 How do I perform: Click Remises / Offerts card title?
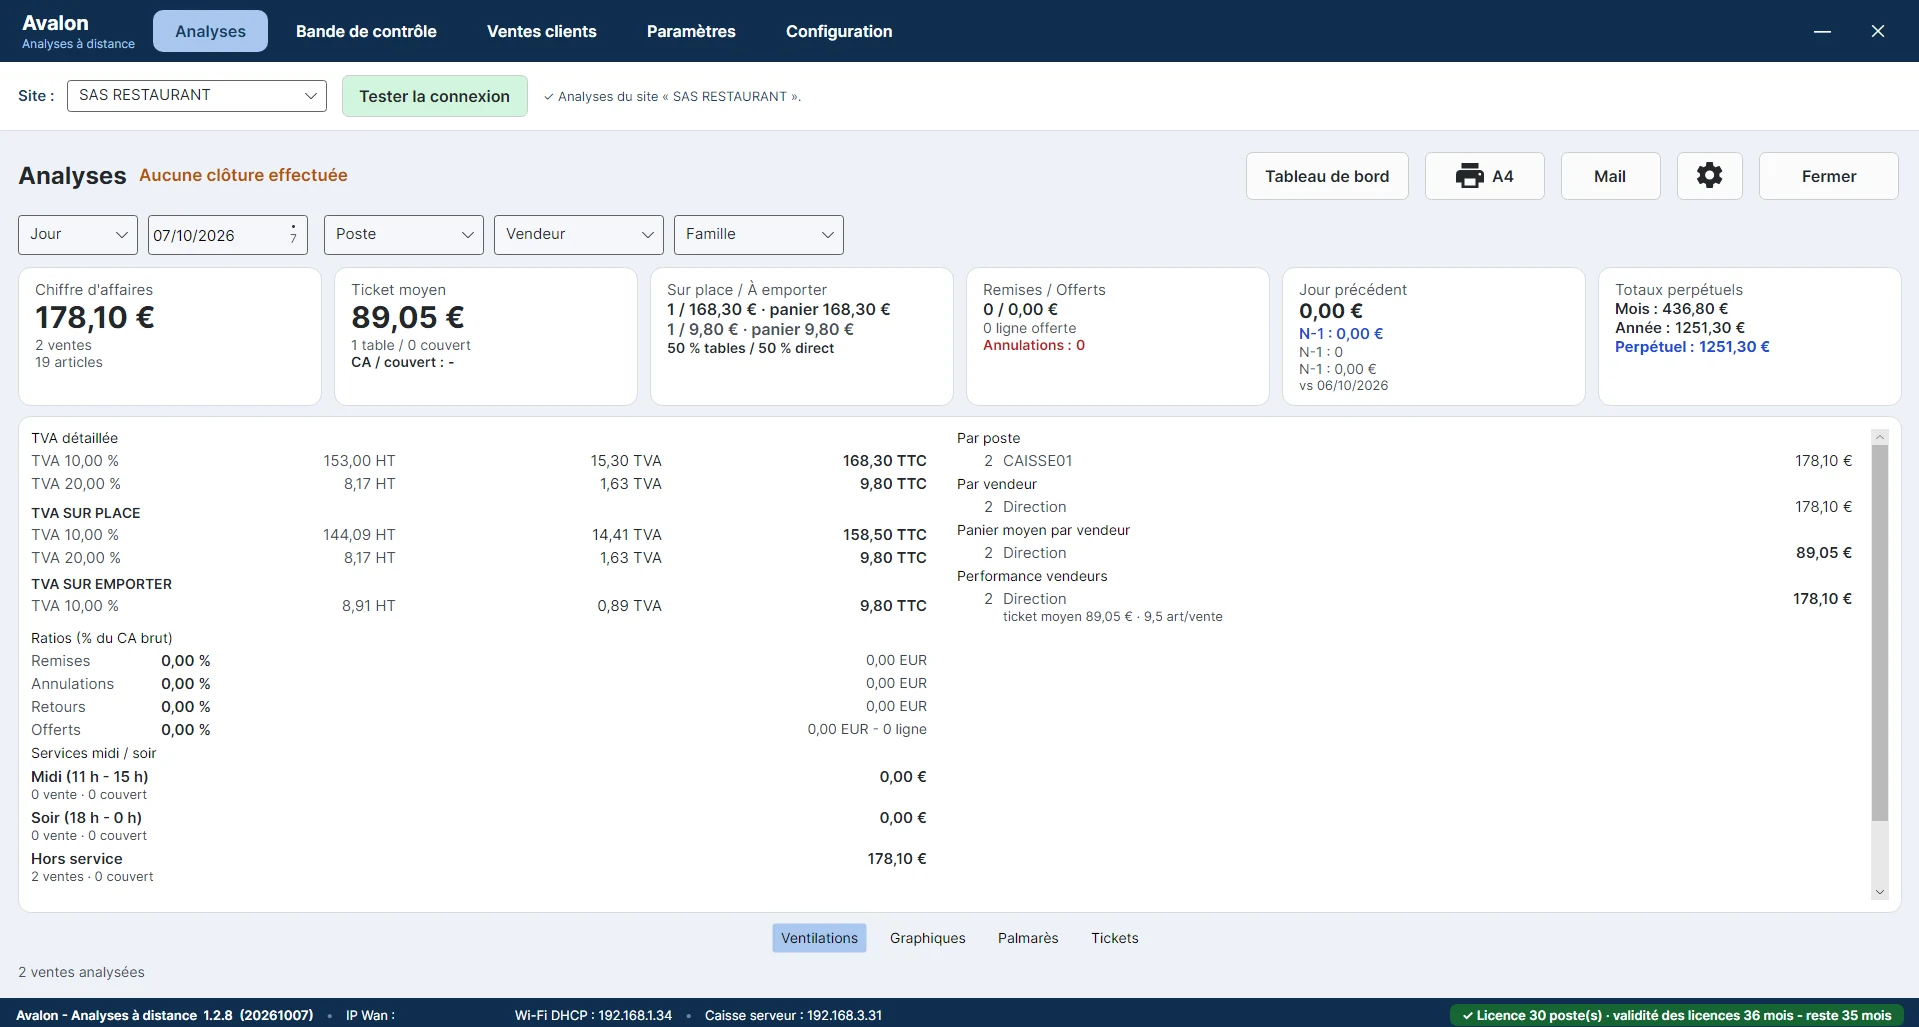[1044, 290]
